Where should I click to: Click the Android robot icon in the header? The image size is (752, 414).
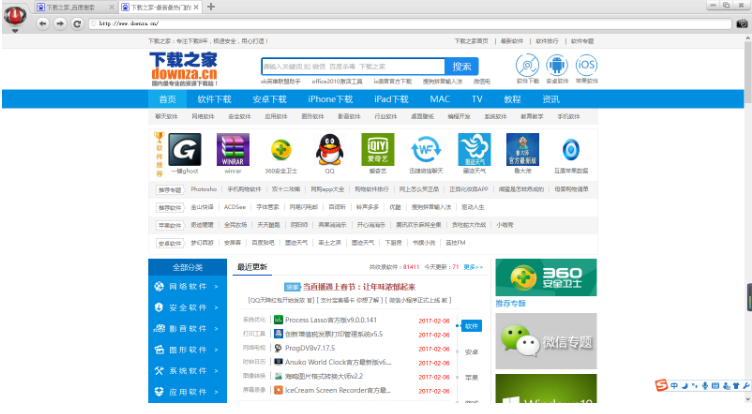557,65
